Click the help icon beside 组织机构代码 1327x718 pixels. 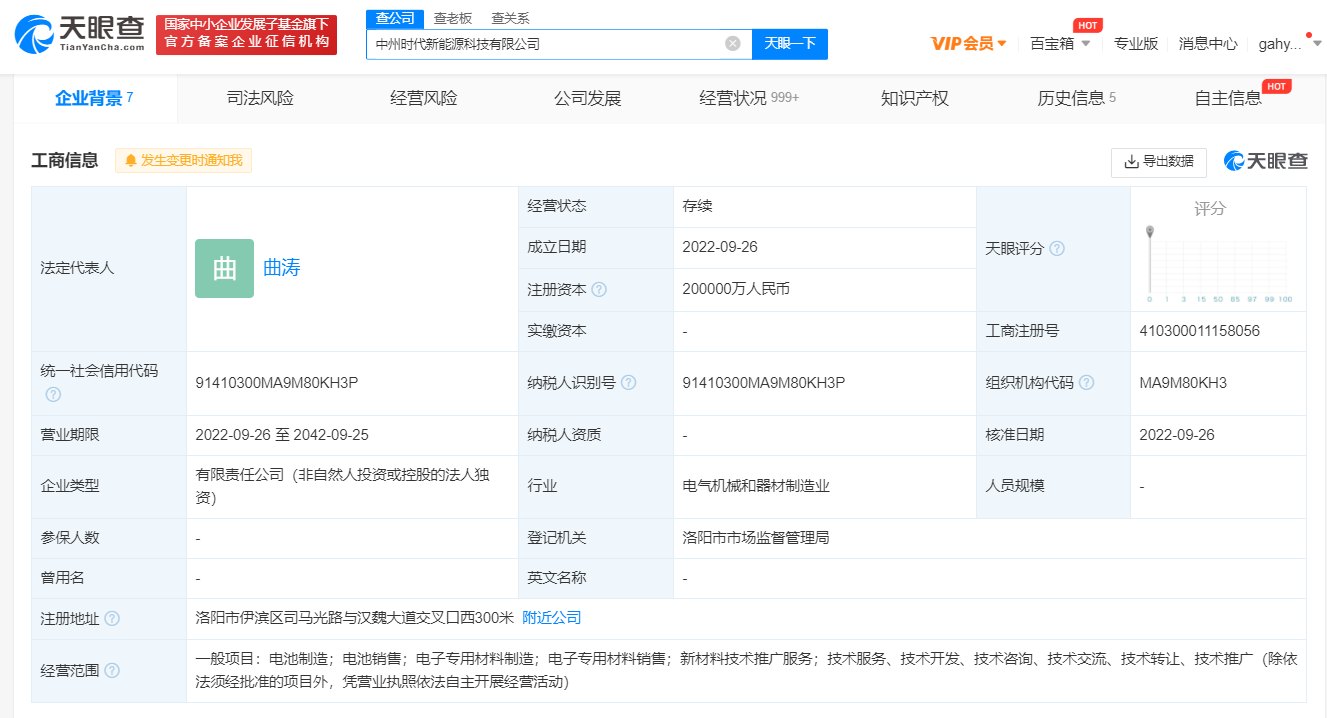point(1086,383)
